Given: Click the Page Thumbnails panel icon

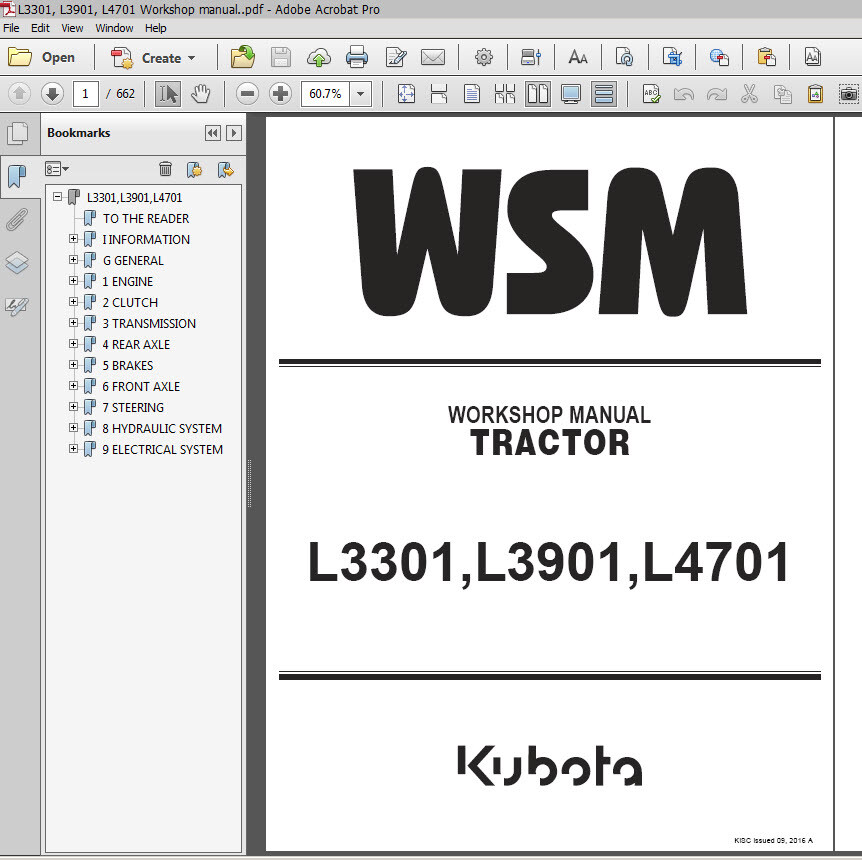Looking at the screenshot, I should (x=17, y=133).
